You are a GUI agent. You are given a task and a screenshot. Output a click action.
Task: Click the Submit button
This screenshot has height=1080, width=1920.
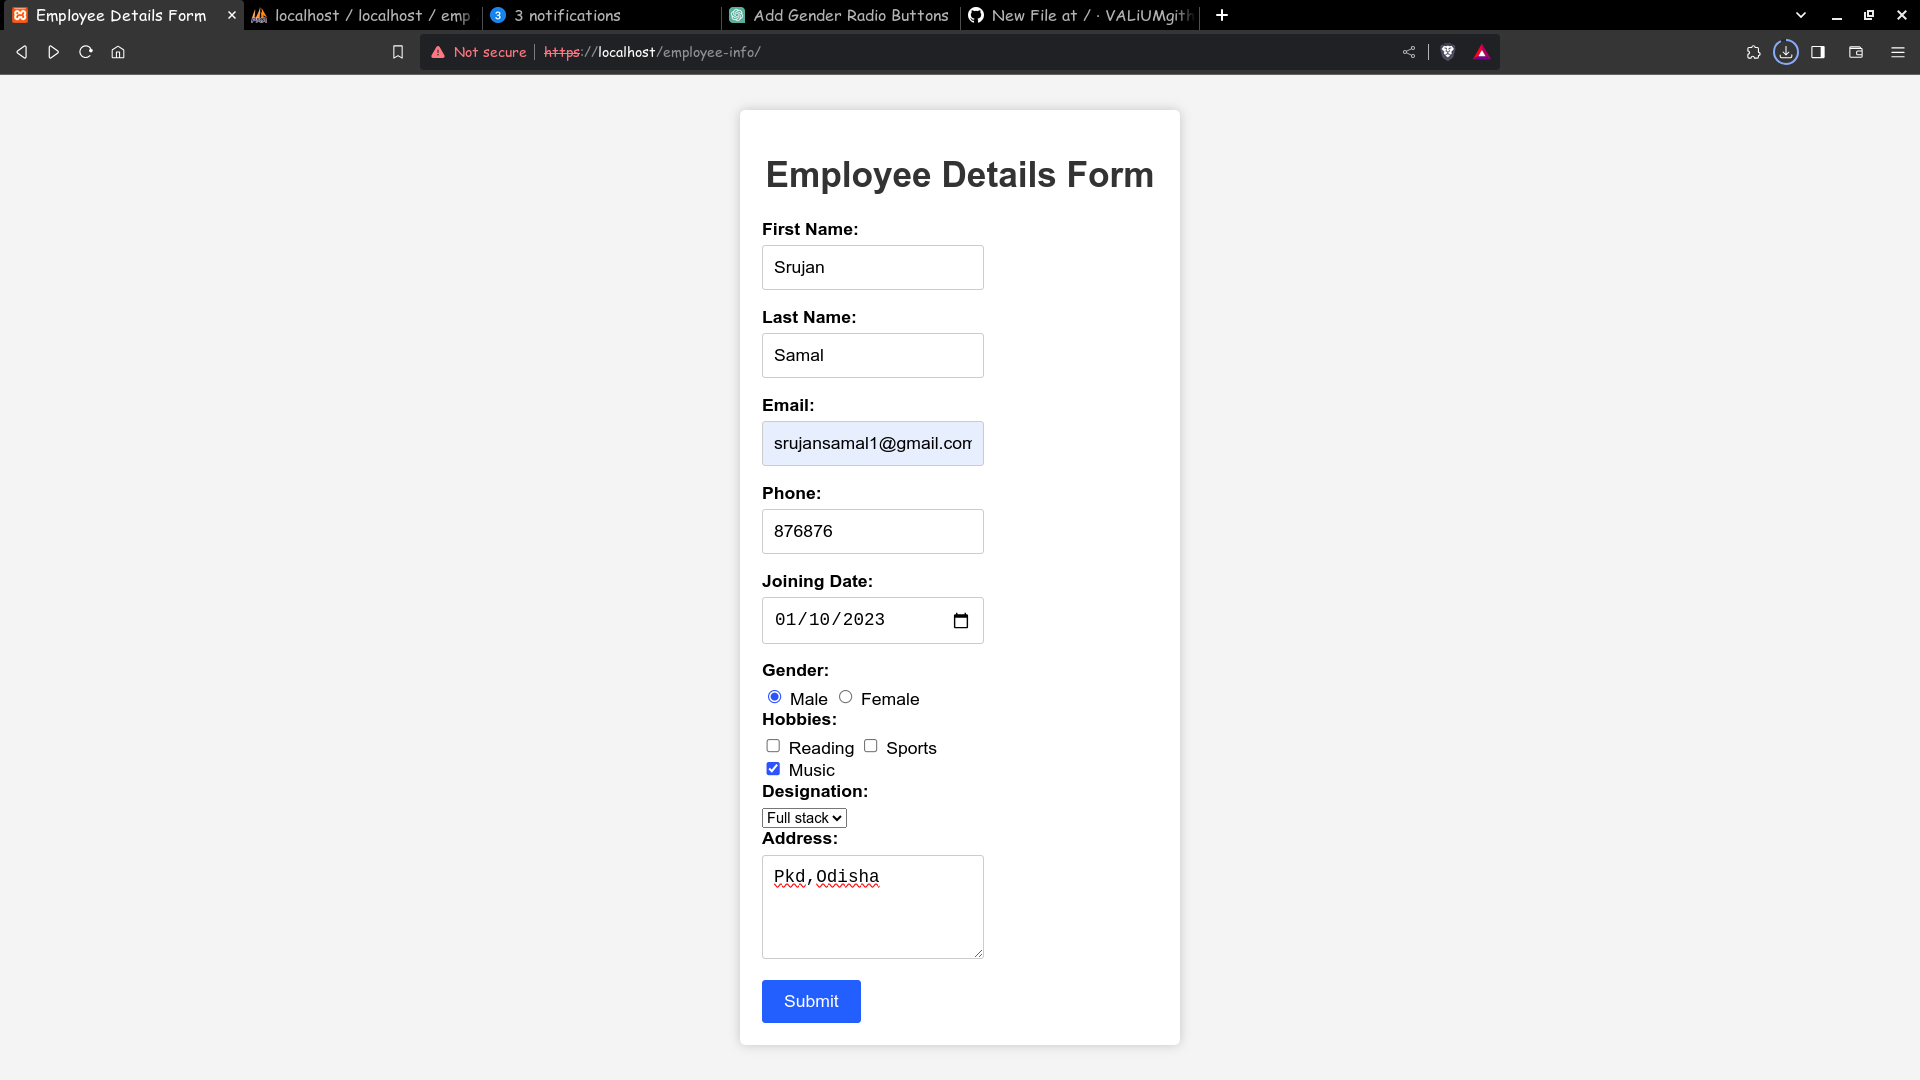coord(810,1001)
